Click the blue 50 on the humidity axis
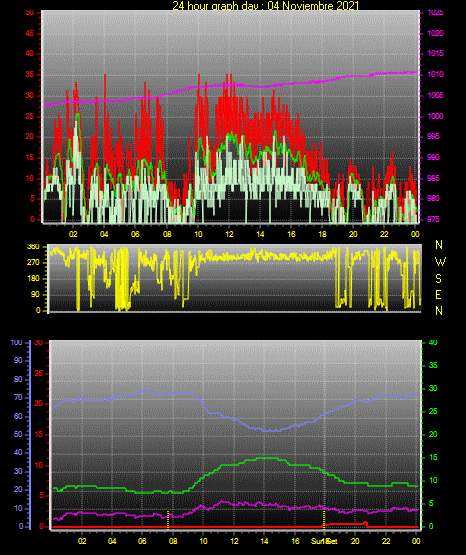The width and height of the screenshot is (466, 555). [x=18, y=434]
